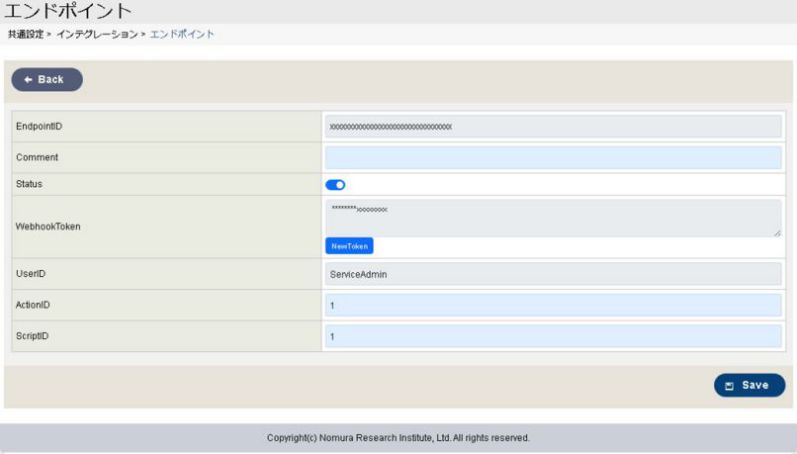Click the EndpointID field
The height and width of the screenshot is (454, 797).
click(553, 127)
